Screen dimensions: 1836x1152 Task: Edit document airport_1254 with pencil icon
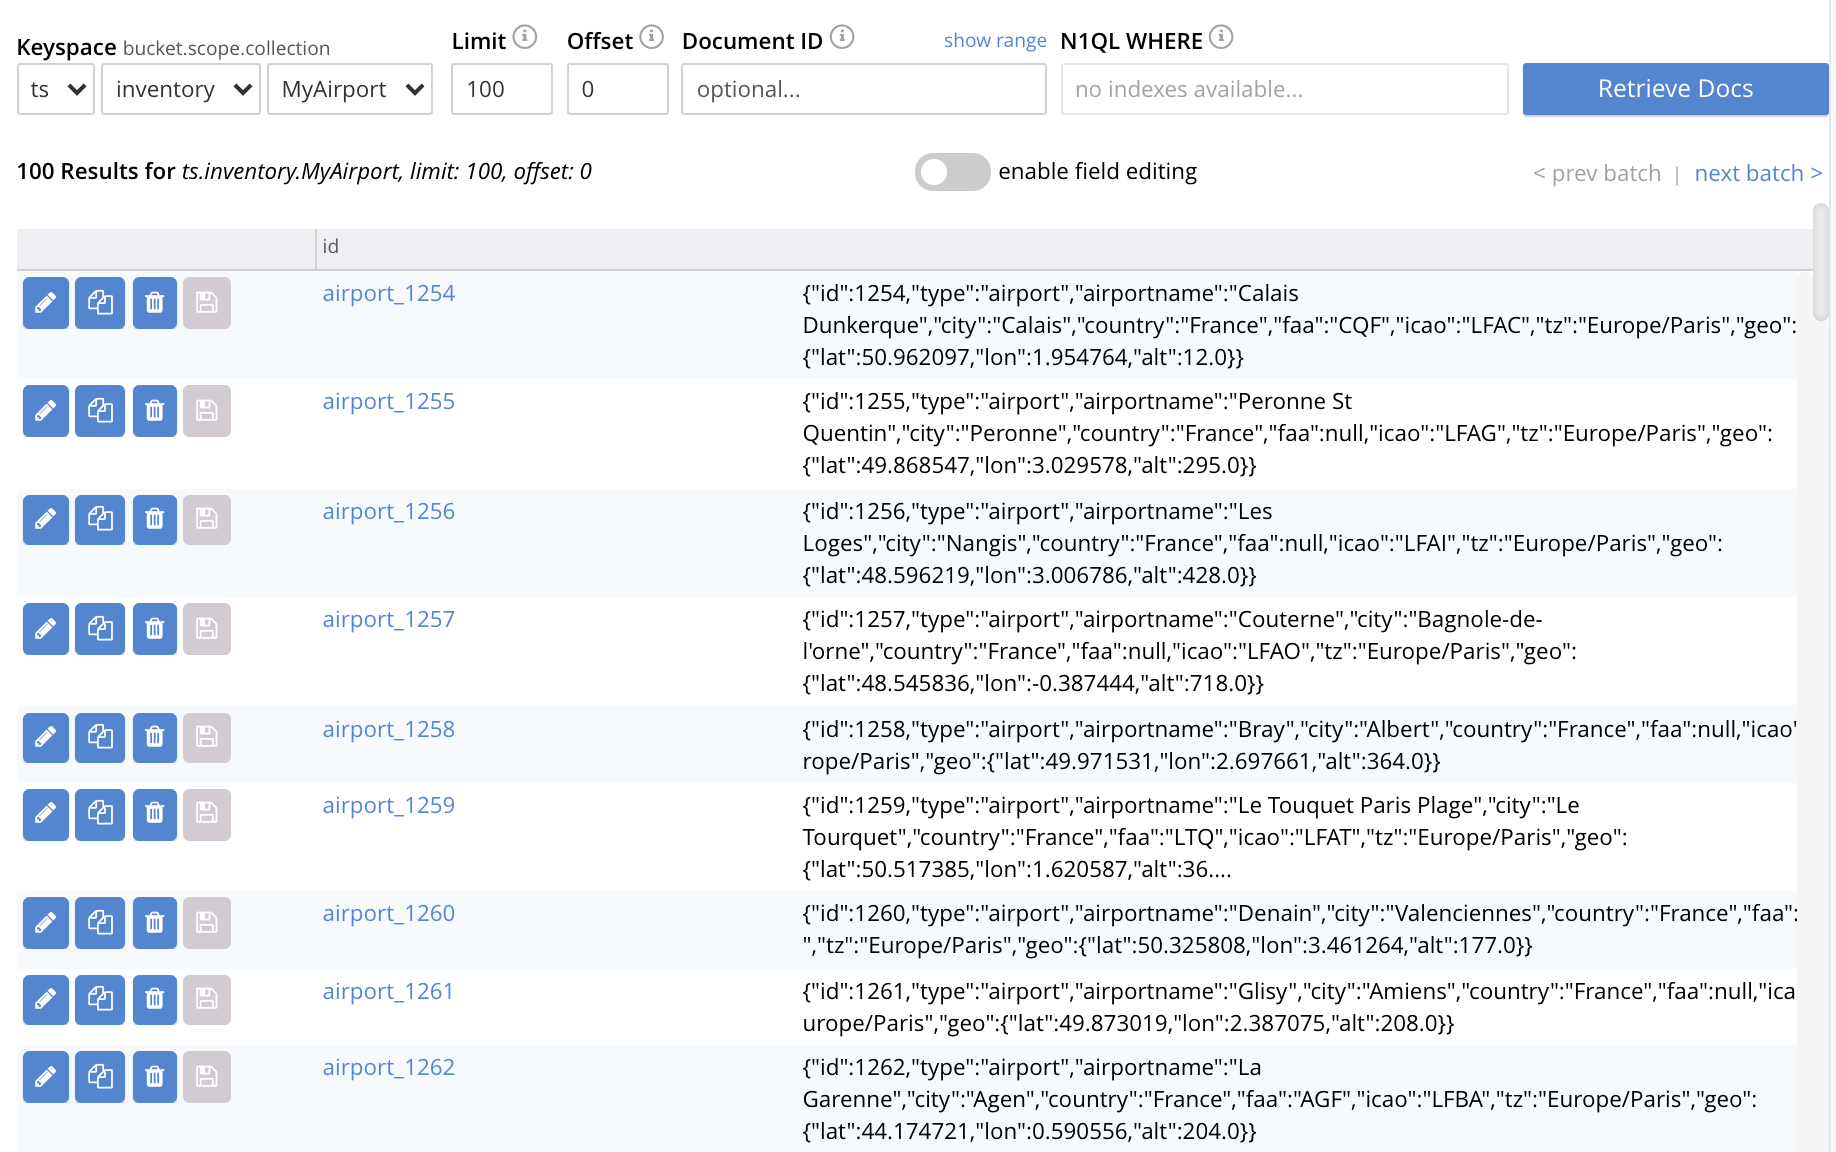click(x=45, y=303)
